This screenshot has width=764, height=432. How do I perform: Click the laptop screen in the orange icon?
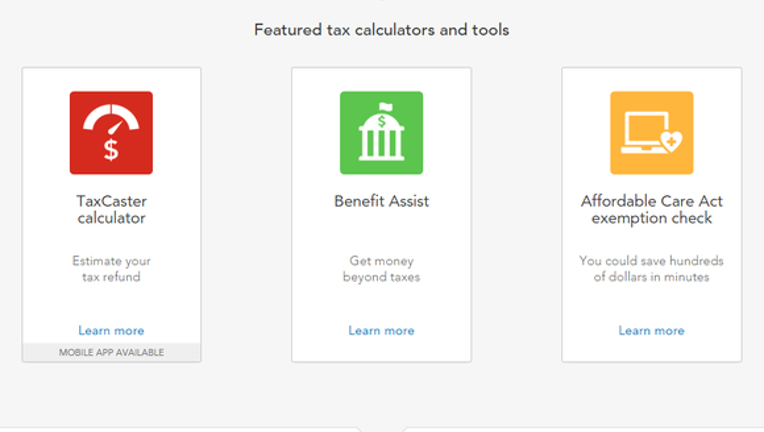pyautogui.click(x=645, y=130)
